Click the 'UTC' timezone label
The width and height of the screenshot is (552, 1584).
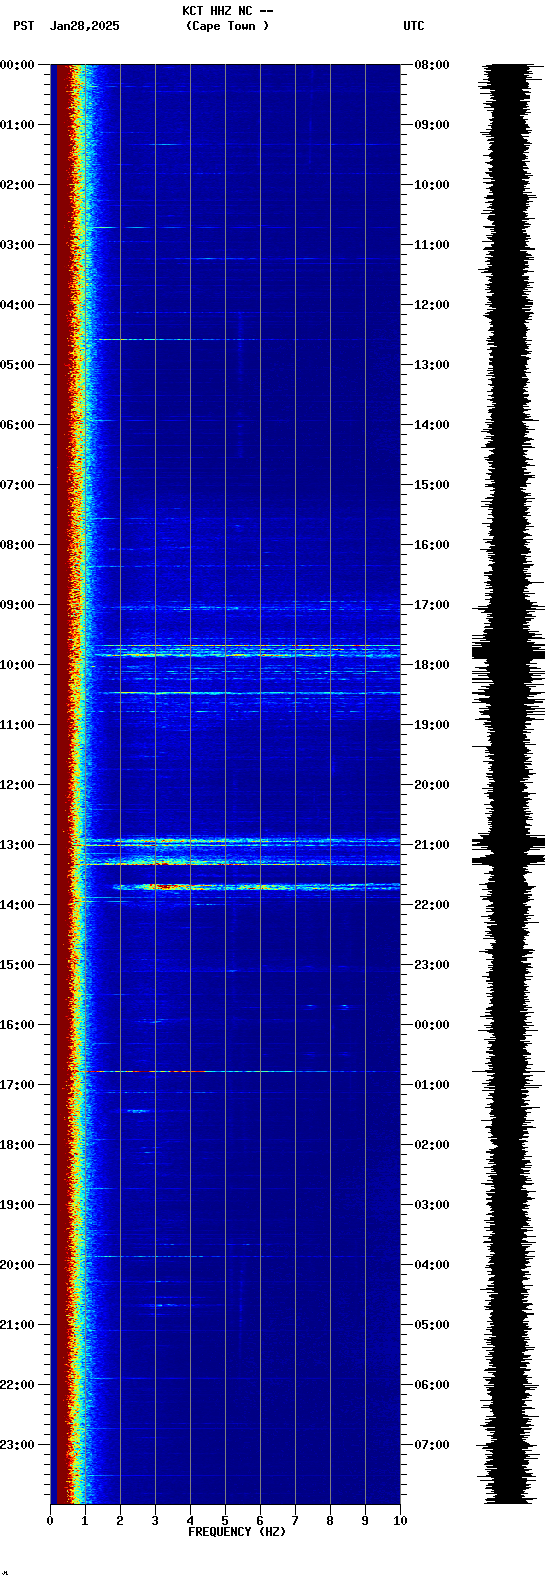point(414,26)
